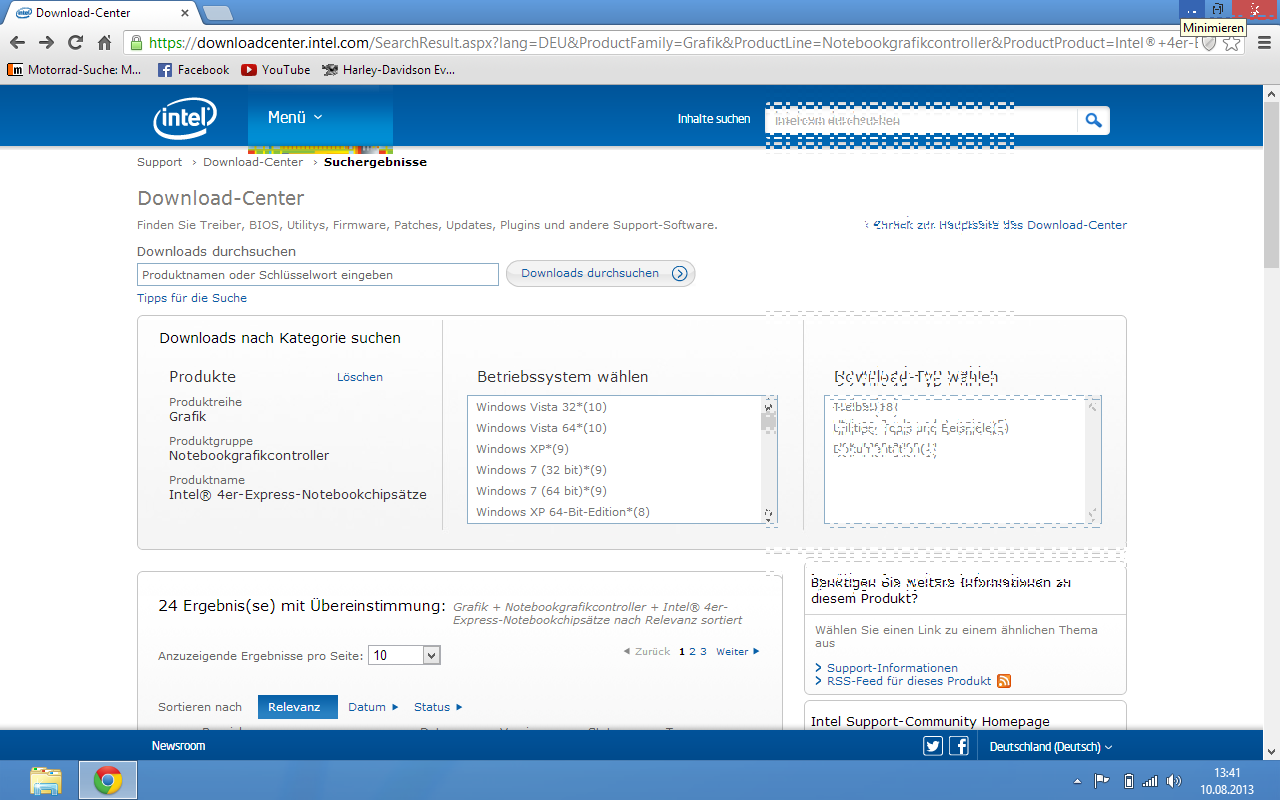Open RSS-Feed für dieses Produkt link
Screen dimensions: 1280x800
coord(909,681)
